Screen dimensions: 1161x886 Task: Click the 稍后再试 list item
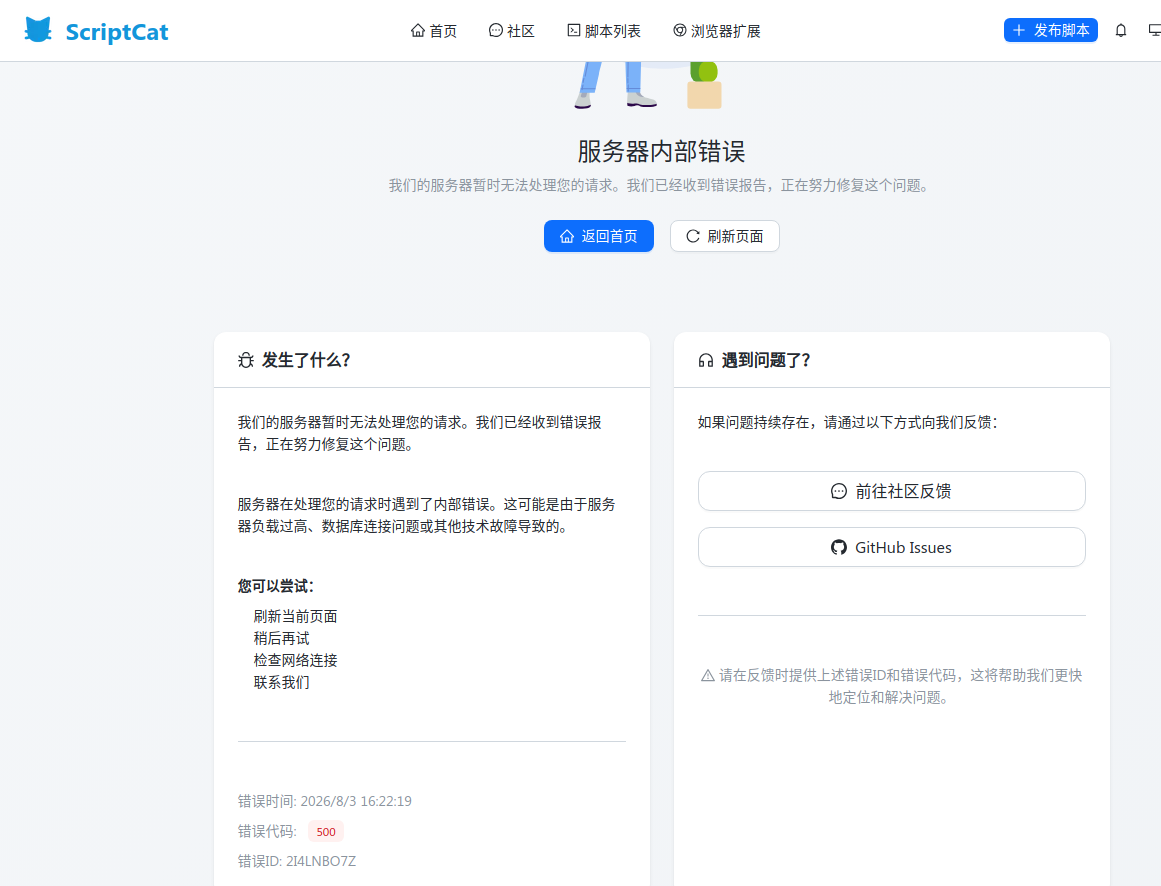coord(281,639)
